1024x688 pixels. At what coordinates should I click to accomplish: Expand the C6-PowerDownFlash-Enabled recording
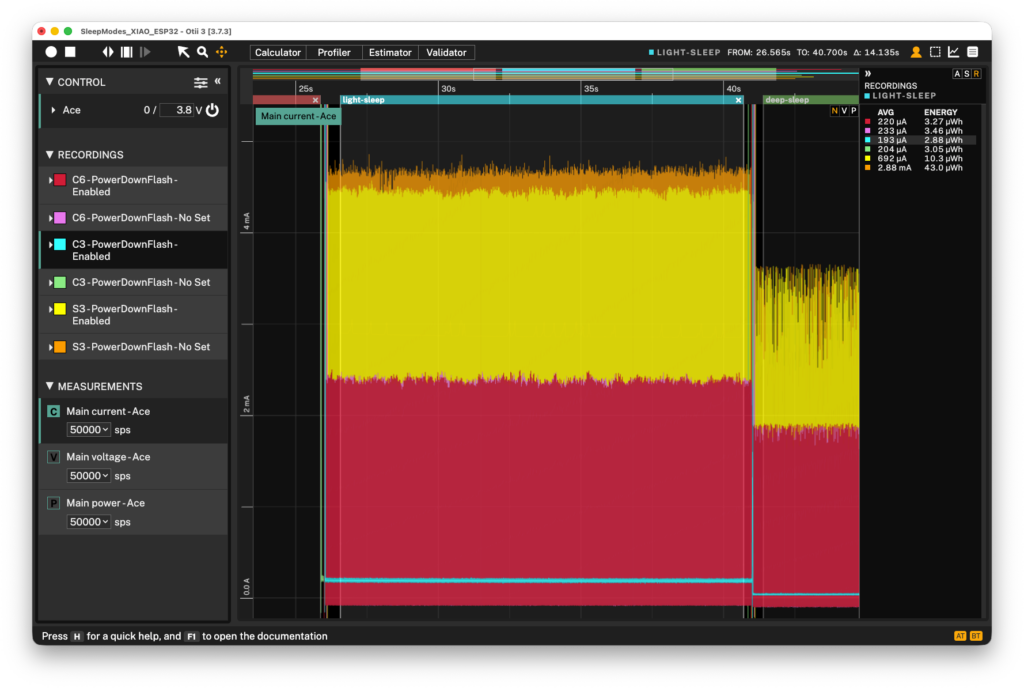(x=50, y=180)
